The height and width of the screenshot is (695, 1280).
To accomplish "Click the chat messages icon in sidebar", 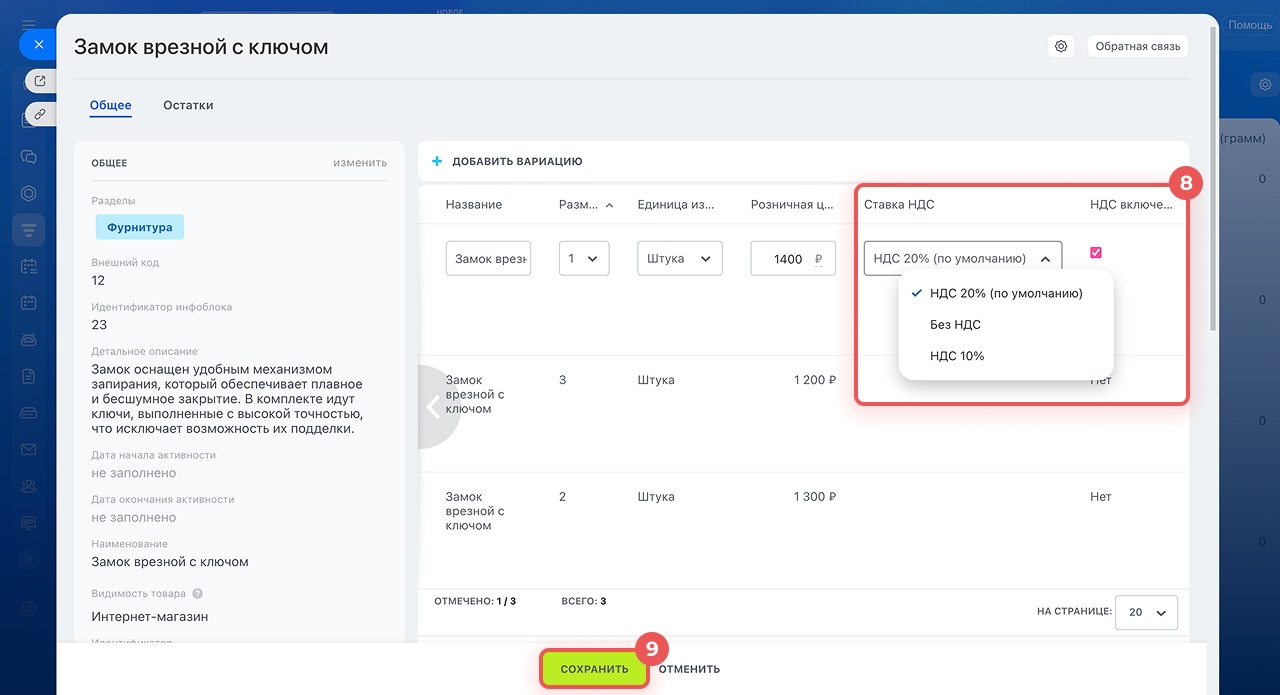I will coord(29,157).
